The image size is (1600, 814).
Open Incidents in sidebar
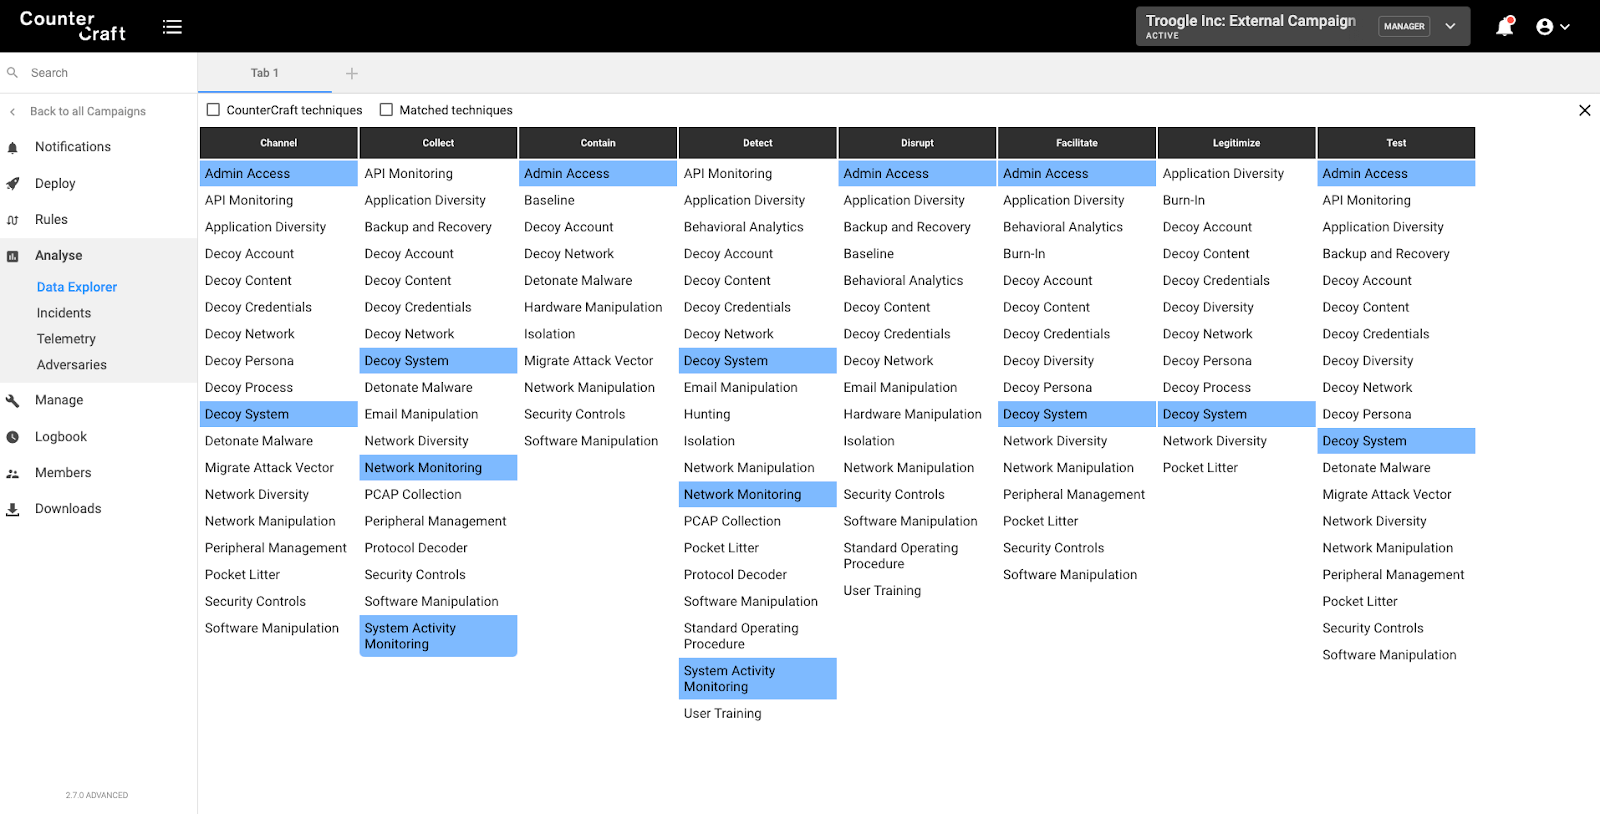tap(64, 313)
